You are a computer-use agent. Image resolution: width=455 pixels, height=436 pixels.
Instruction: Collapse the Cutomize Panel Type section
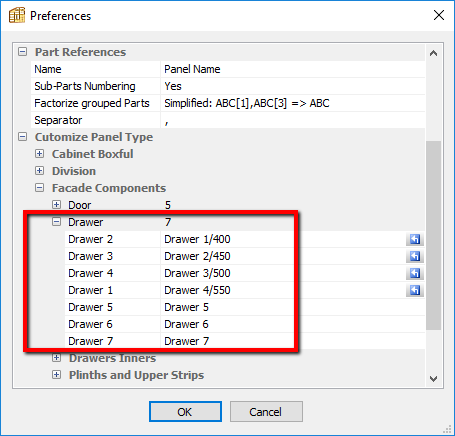22,137
